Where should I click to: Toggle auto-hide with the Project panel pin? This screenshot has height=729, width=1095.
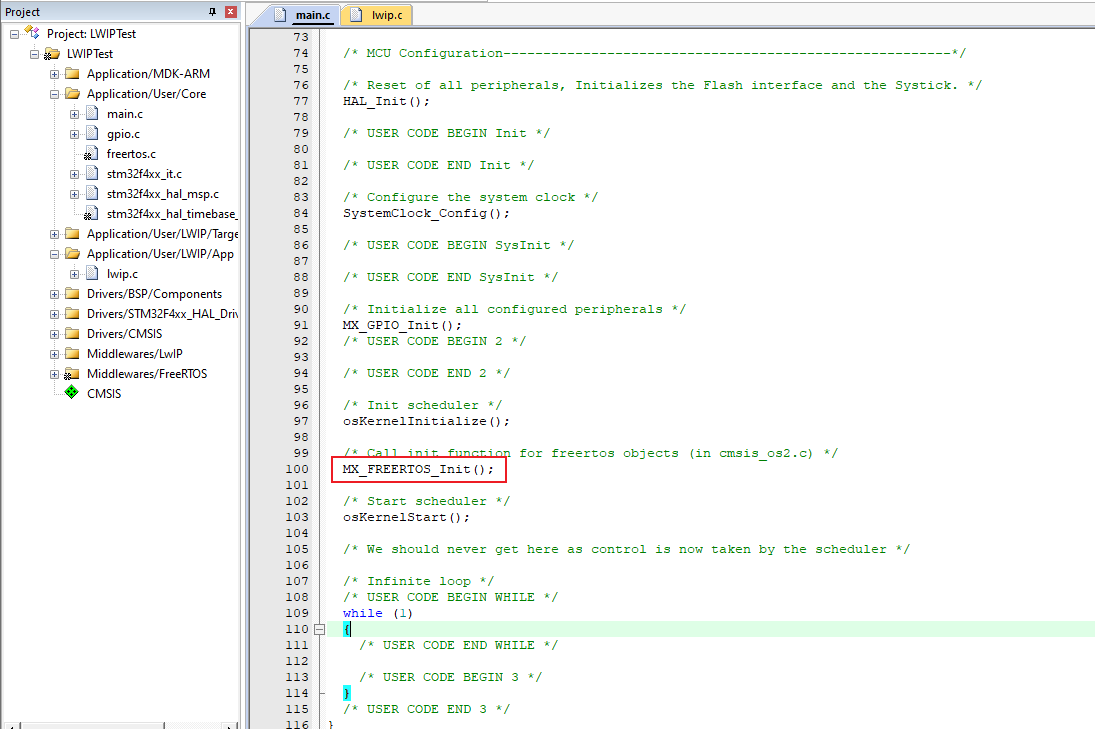point(211,11)
